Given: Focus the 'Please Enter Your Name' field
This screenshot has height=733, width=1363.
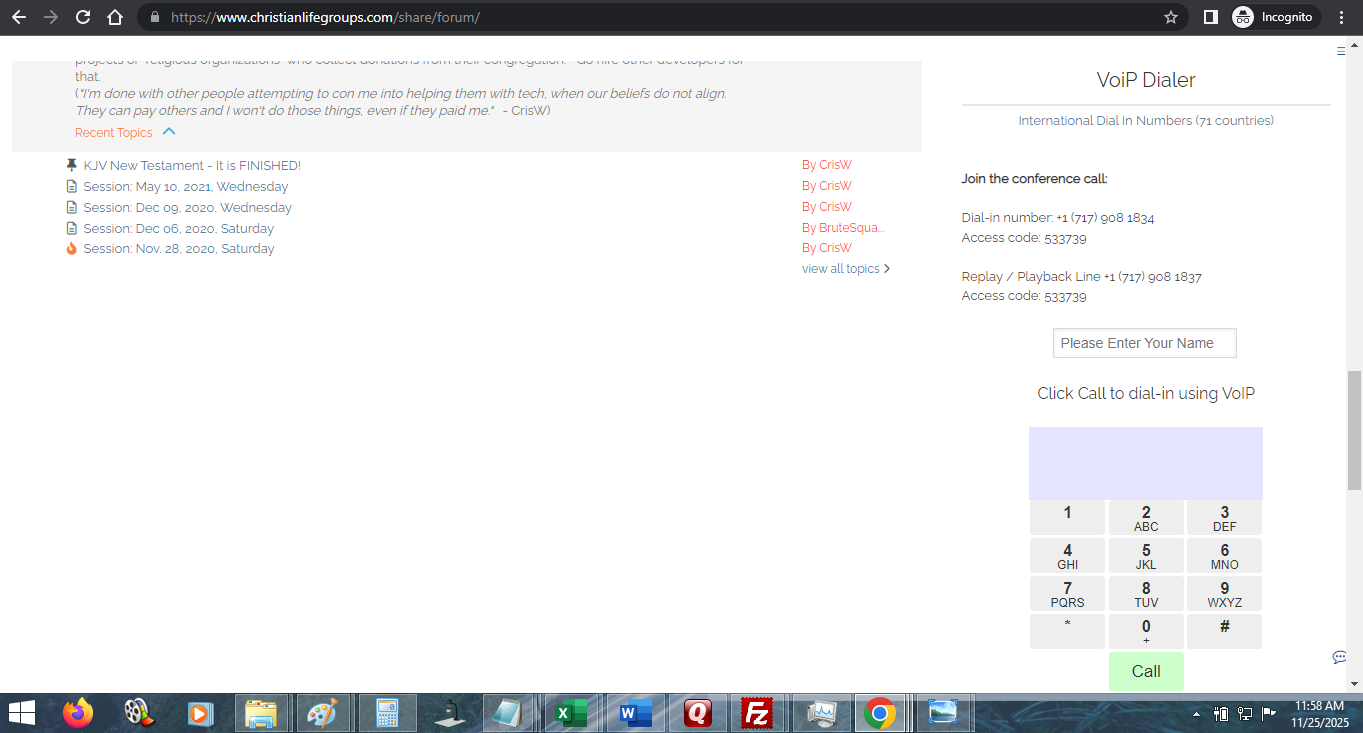Looking at the screenshot, I should (x=1144, y=343).
